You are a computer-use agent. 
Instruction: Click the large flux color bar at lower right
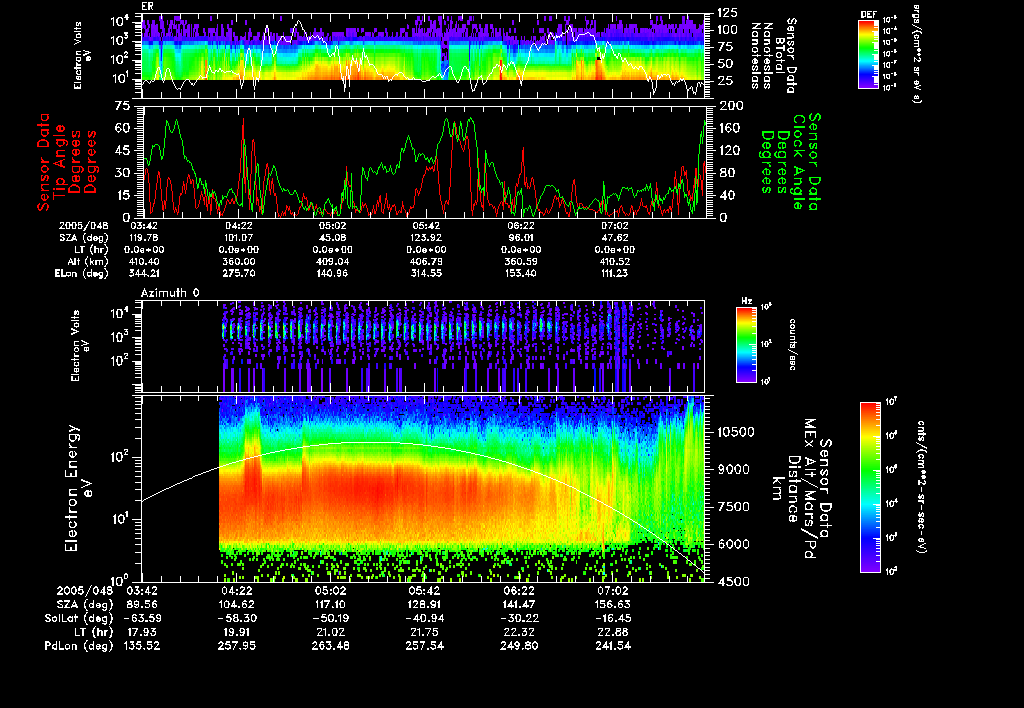869,487
